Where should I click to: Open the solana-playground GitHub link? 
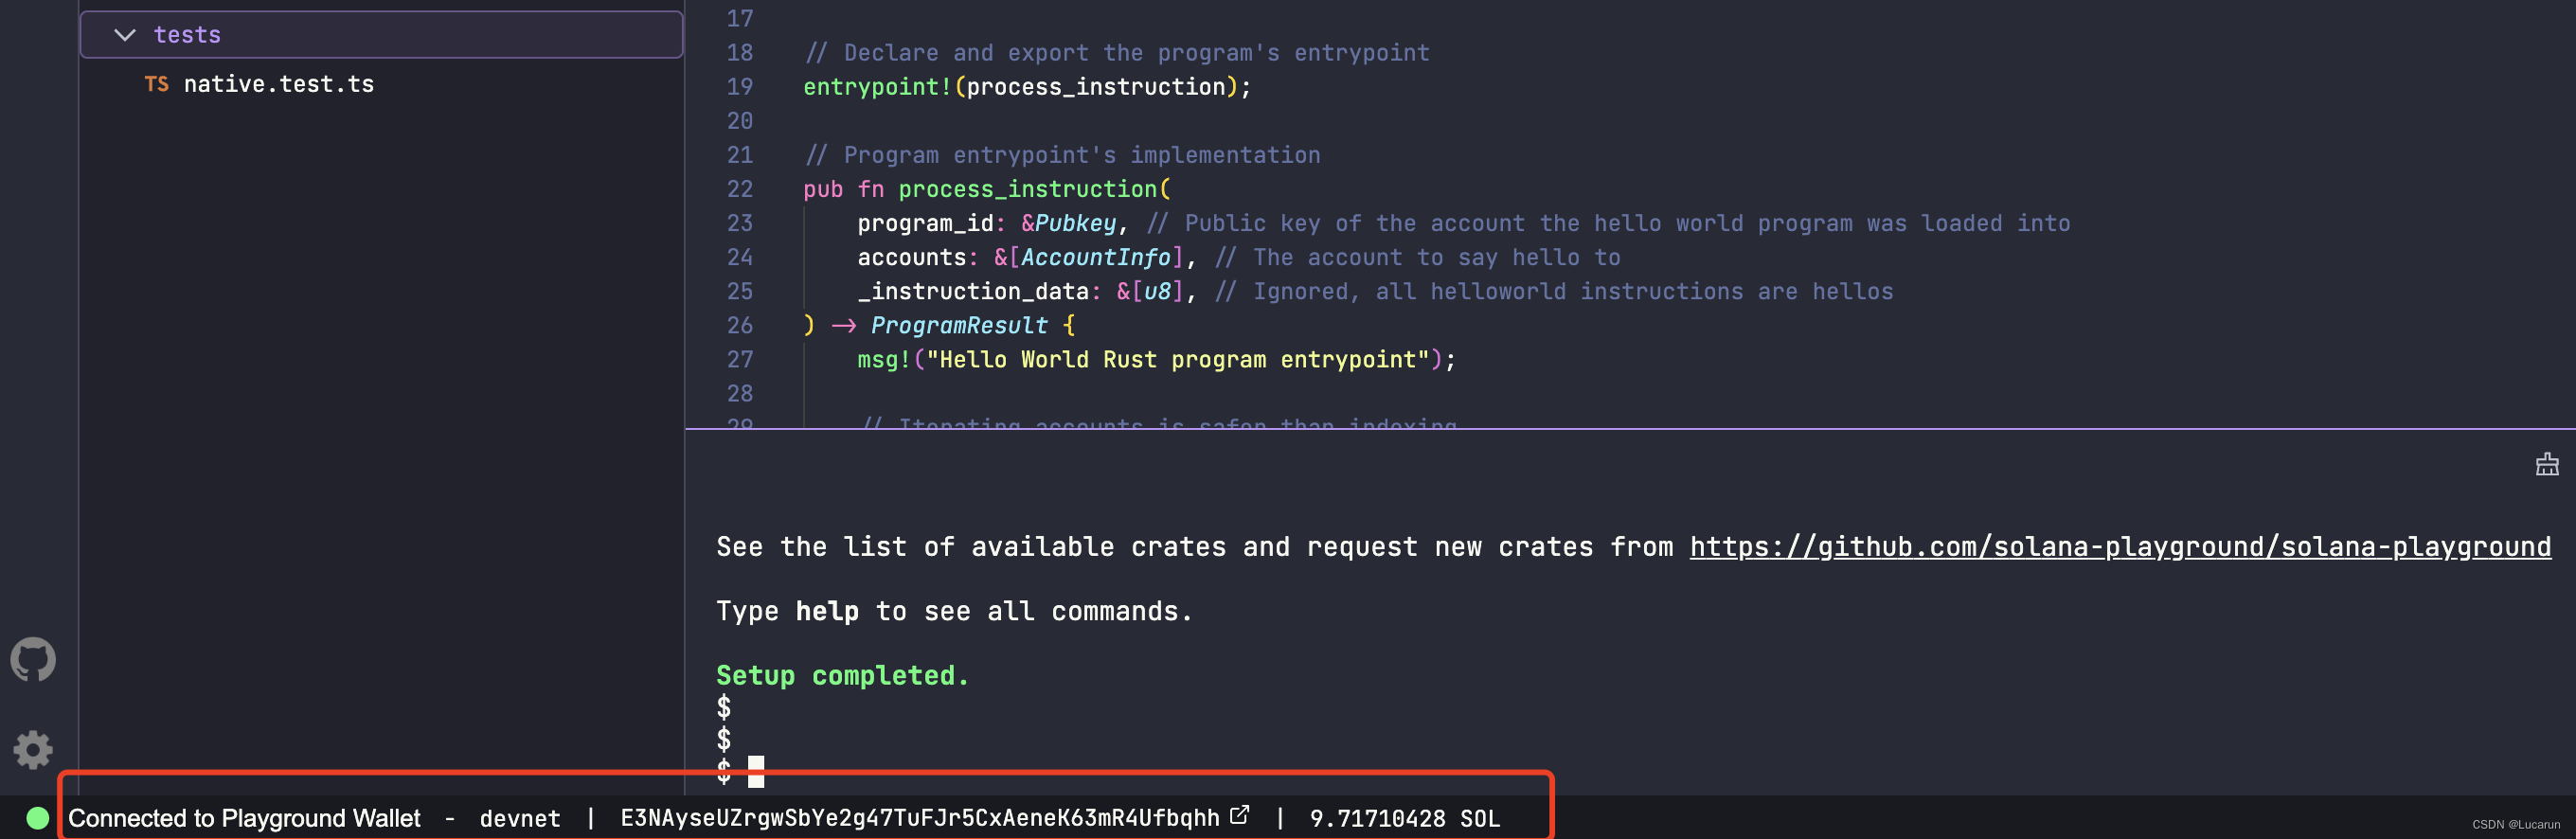2120,547
